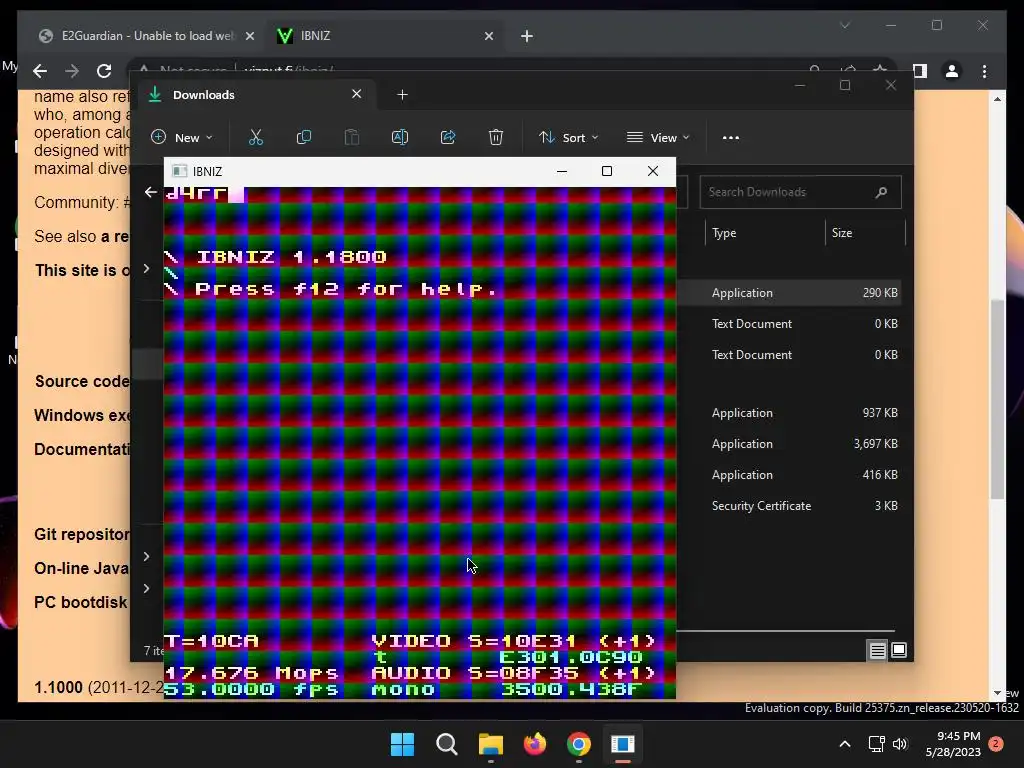This screenshot has height=768, width=1024.
Task: Open the View dropdown menu
Action: point(658,137)
